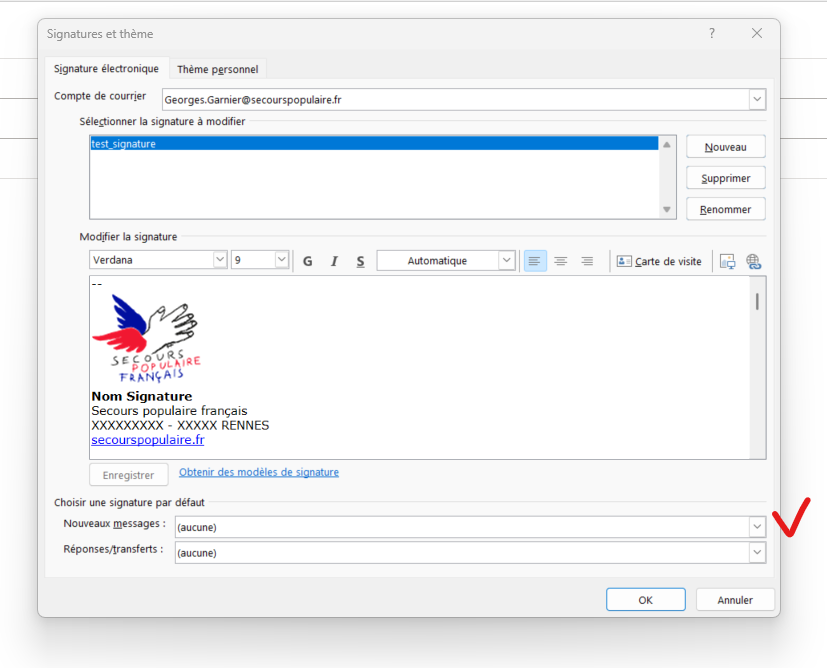827x668 pixels.
Task: Click the Nouveau button
Action: point(725,147)
